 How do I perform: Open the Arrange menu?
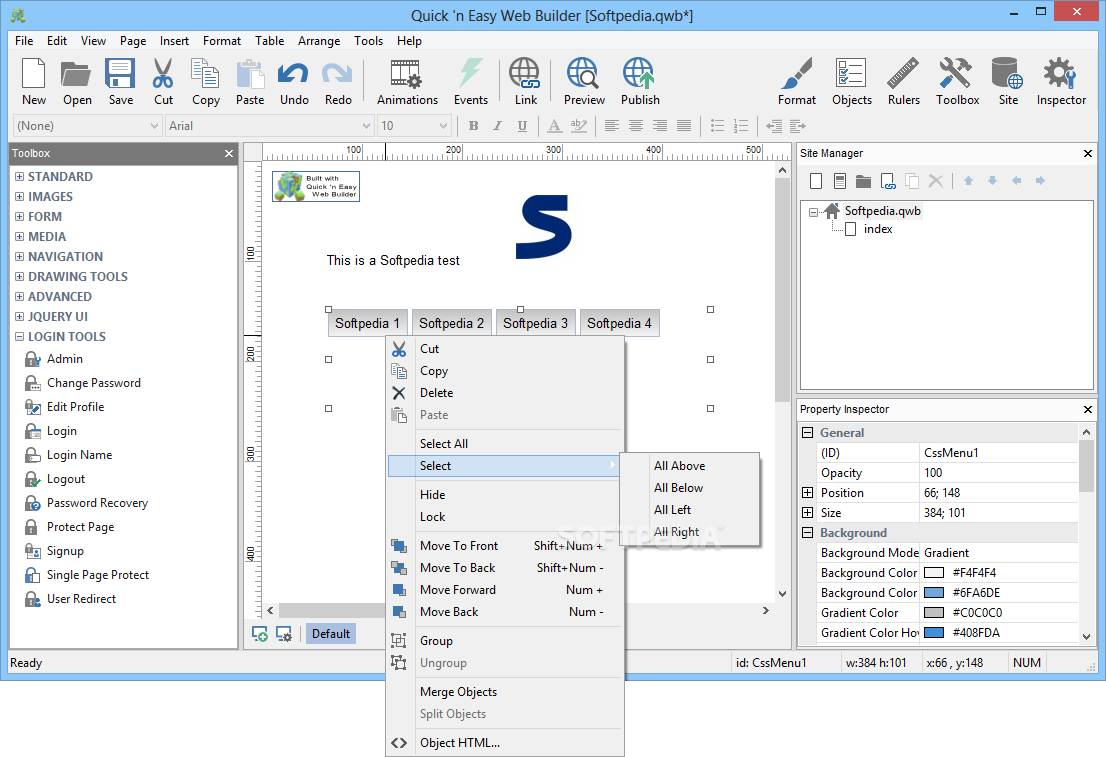[319, 41]
